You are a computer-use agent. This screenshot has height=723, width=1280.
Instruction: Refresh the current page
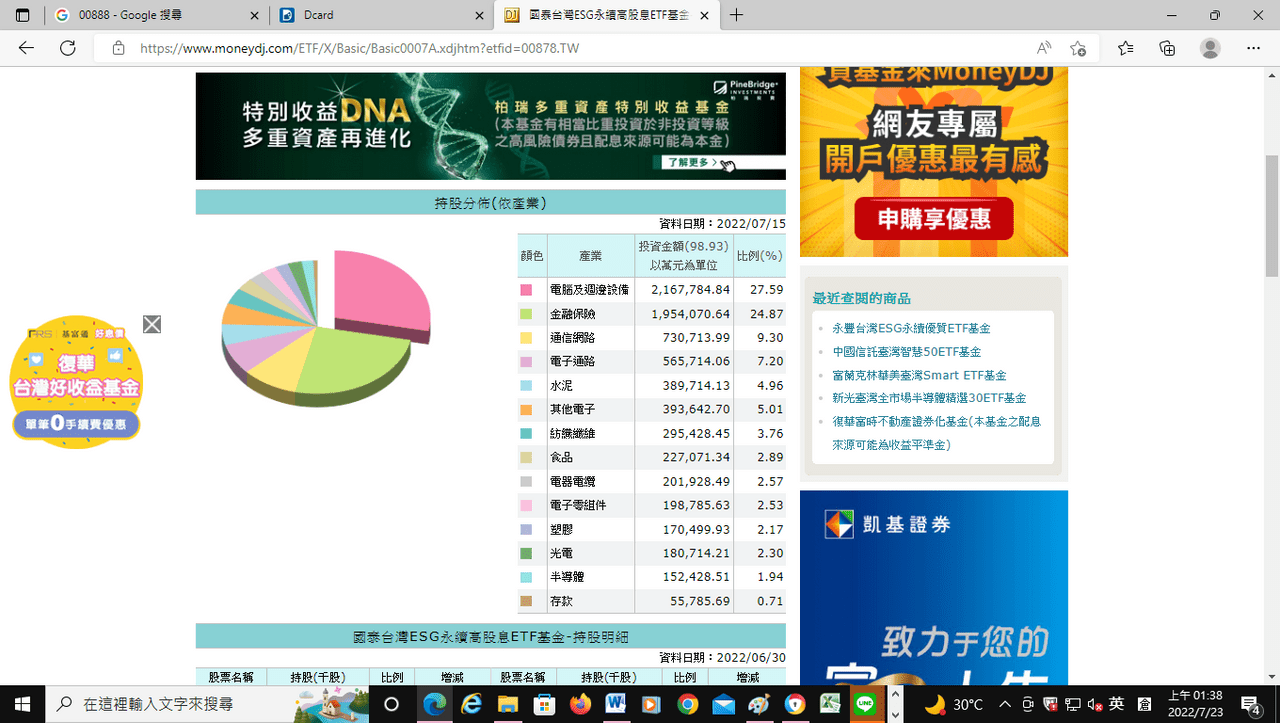(68, 48)
